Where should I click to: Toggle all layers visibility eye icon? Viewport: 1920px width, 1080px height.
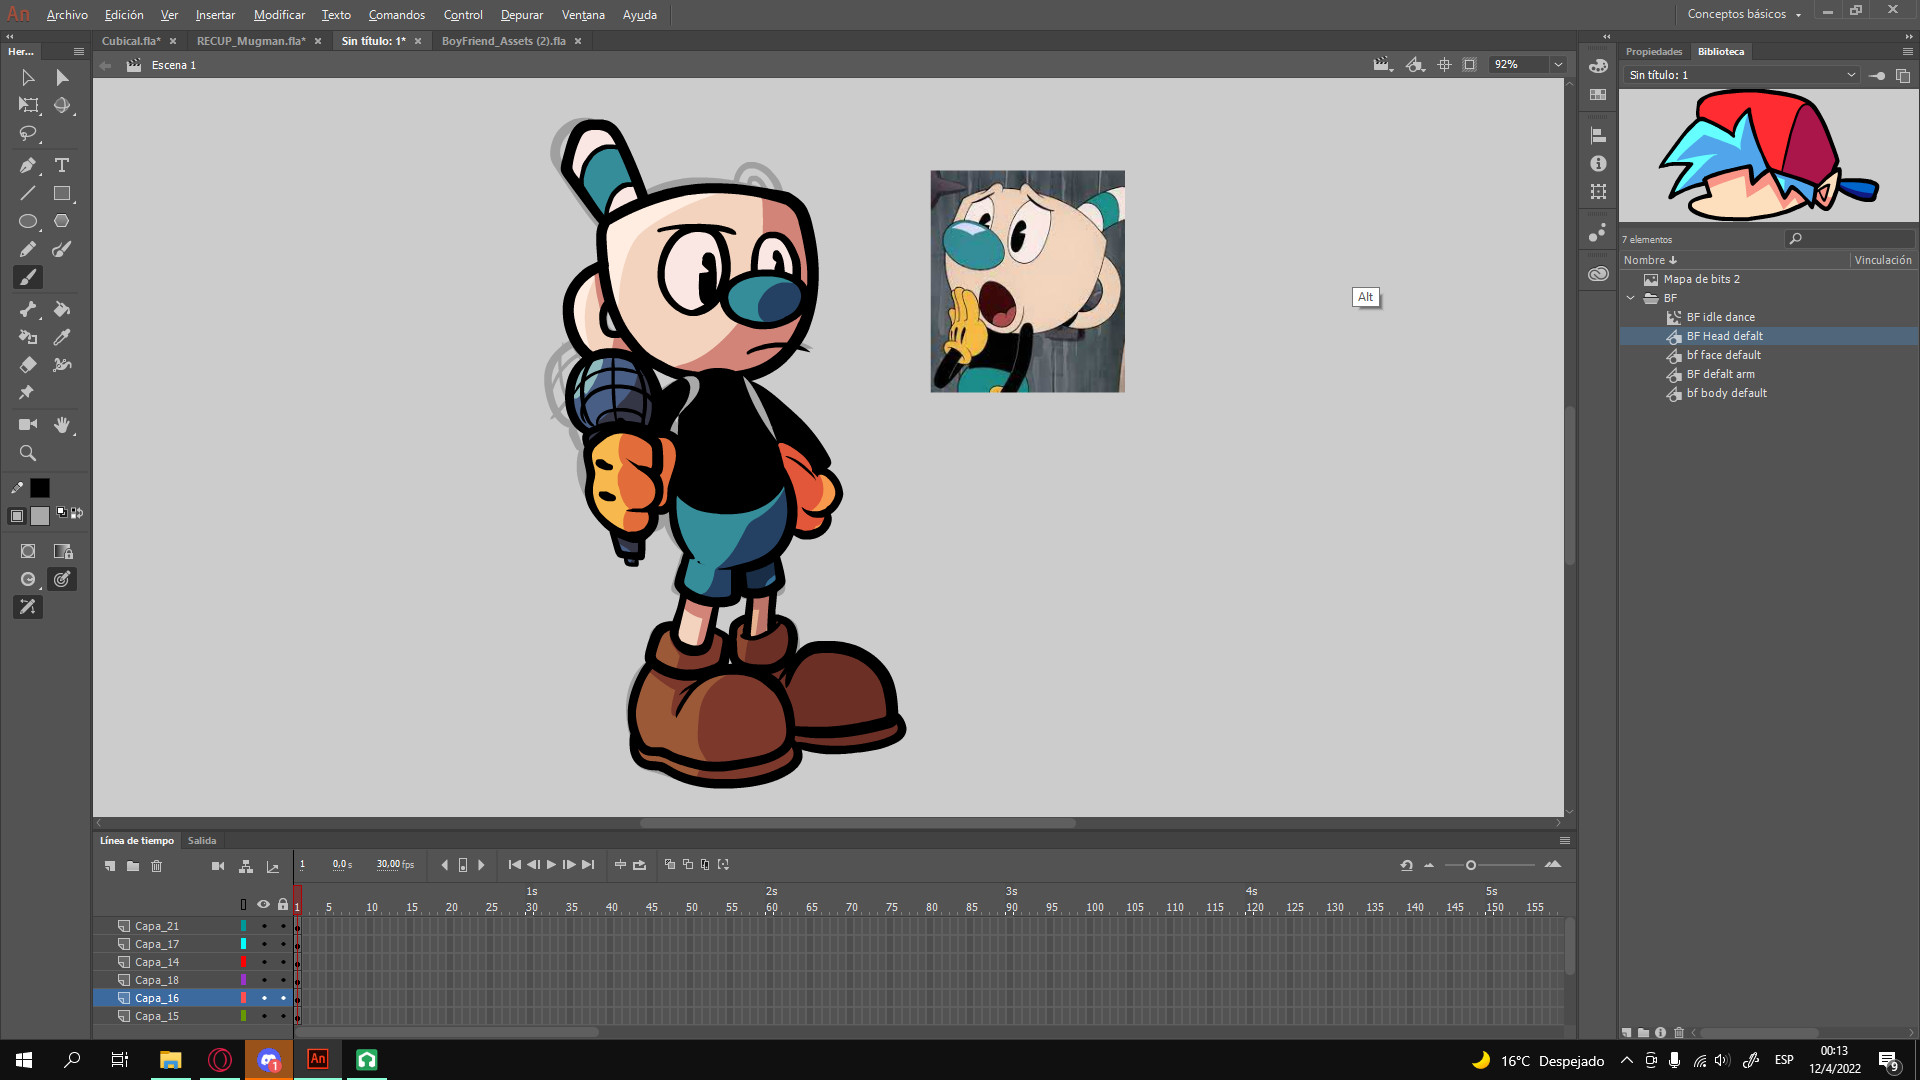point(263,904)
